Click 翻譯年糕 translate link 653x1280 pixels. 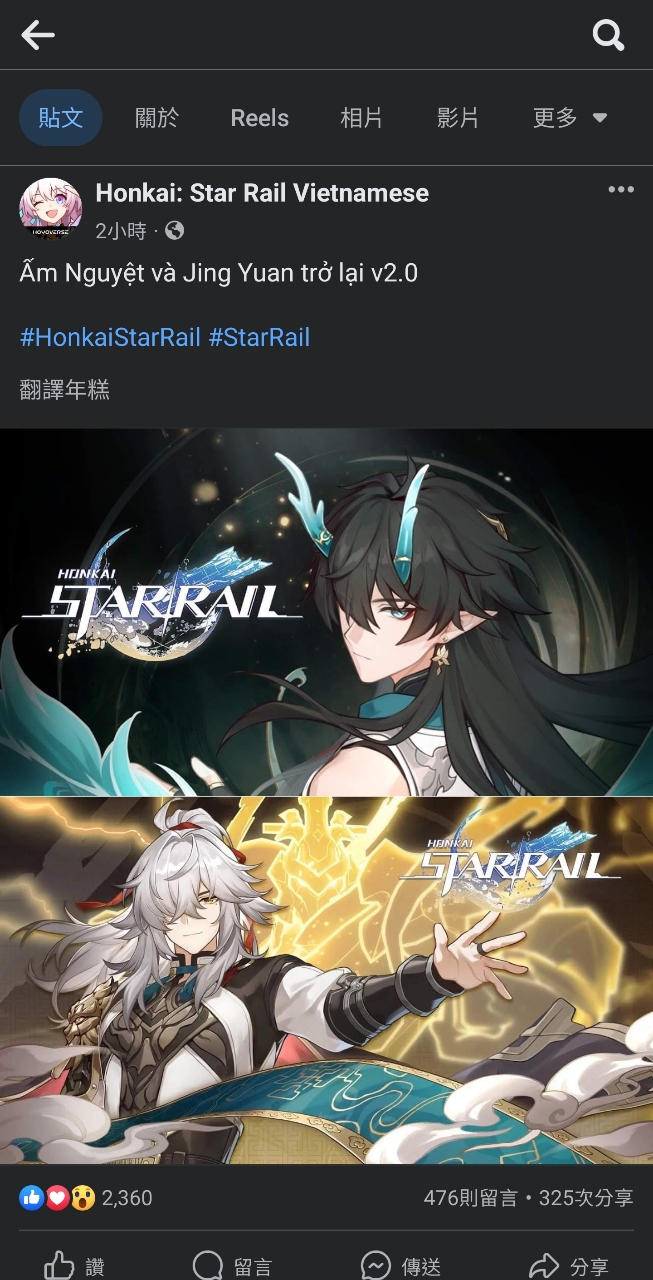click(64, 390)
